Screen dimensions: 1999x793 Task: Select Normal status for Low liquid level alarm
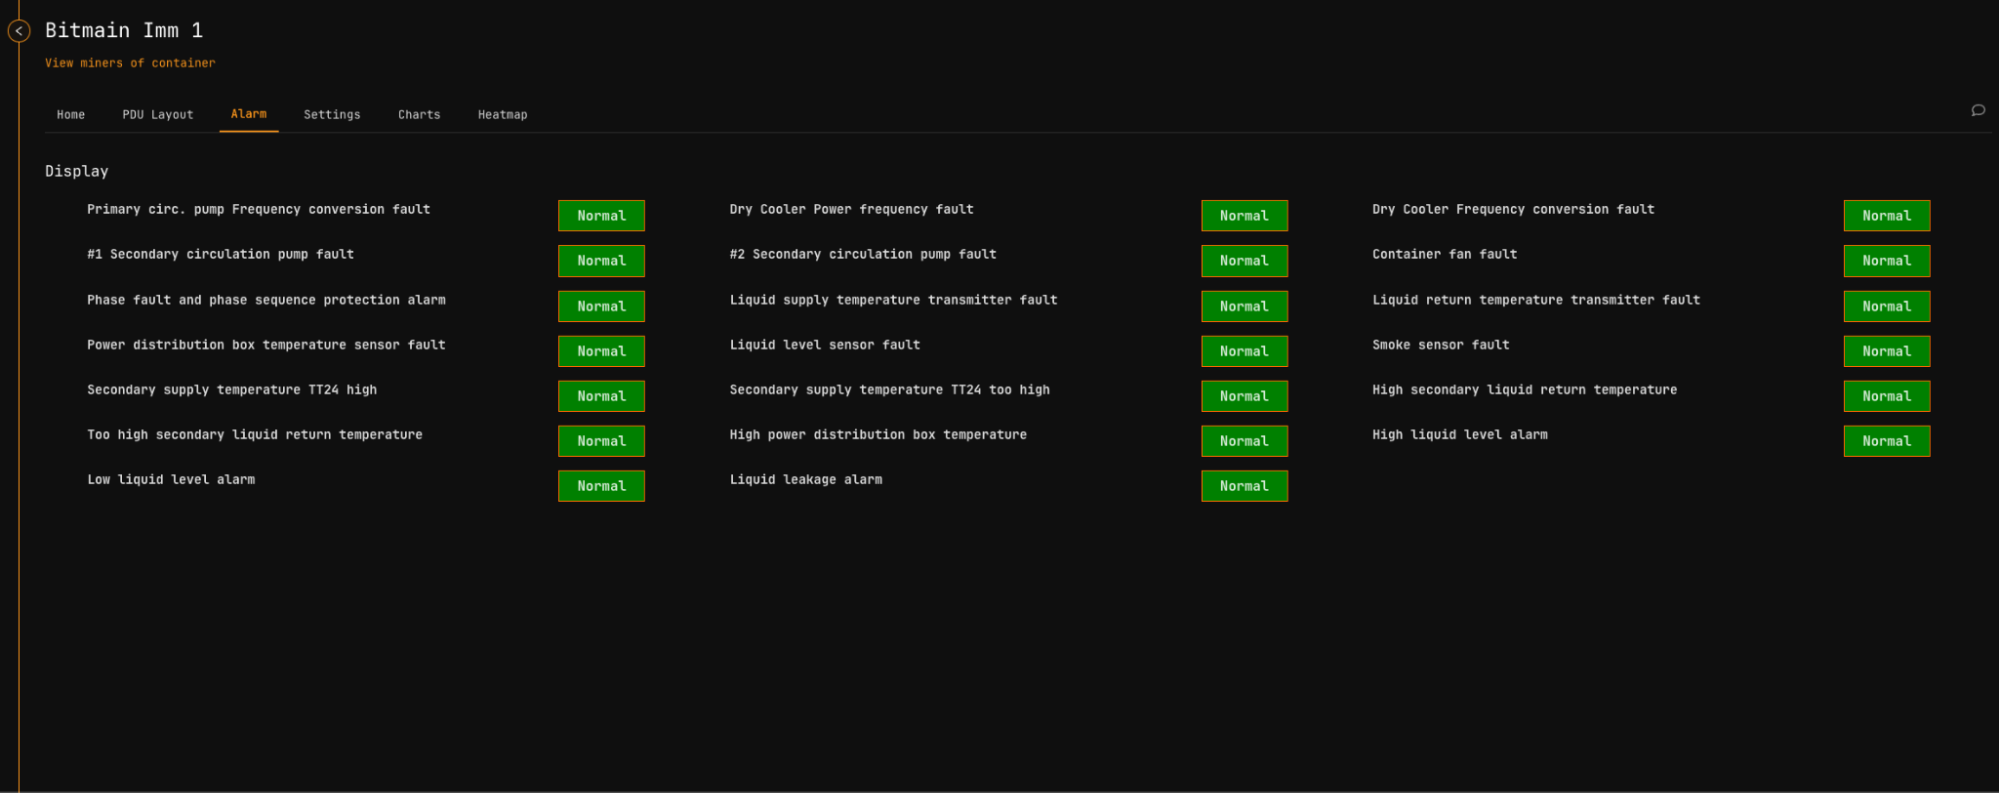(x=601, y=486)
